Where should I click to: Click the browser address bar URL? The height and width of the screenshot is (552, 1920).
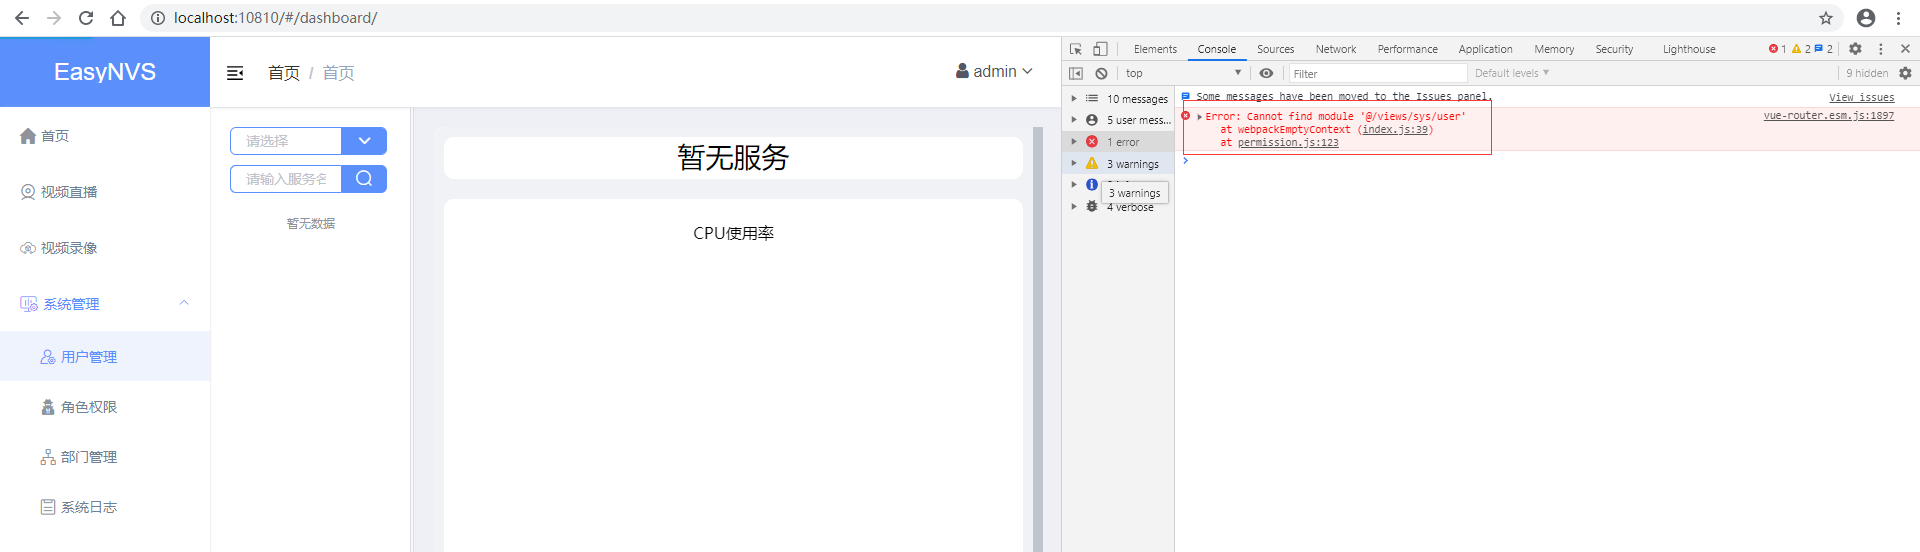click(275, 18)
